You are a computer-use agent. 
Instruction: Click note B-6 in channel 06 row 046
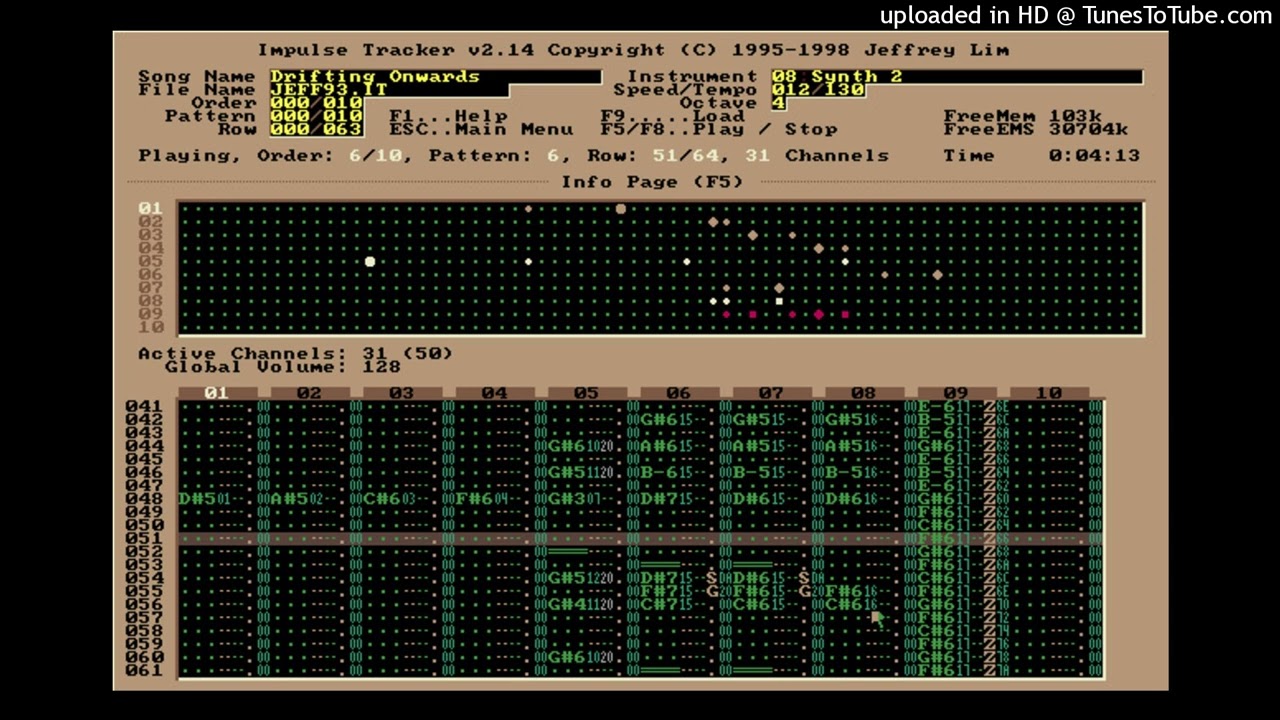(660, 472)
